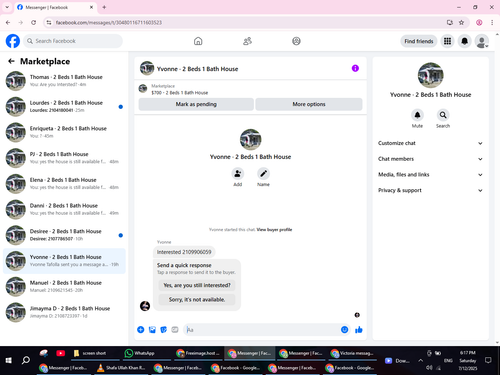Choose a sticker icon
The image size is (500, 375).
[164, 330]
